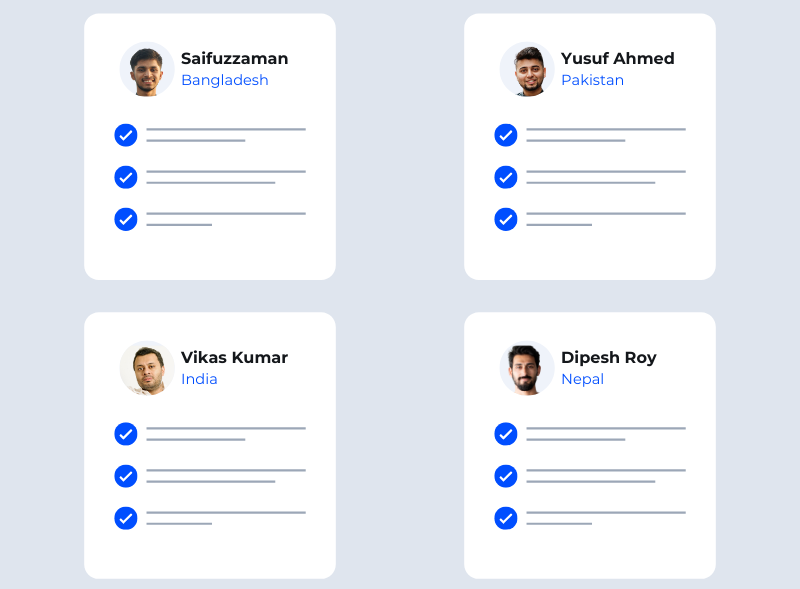Click the profile photo beside the name Vikas Kumar
Viewport: 800px width, 589px height.
pyautogui.click(x=147, y=368)
